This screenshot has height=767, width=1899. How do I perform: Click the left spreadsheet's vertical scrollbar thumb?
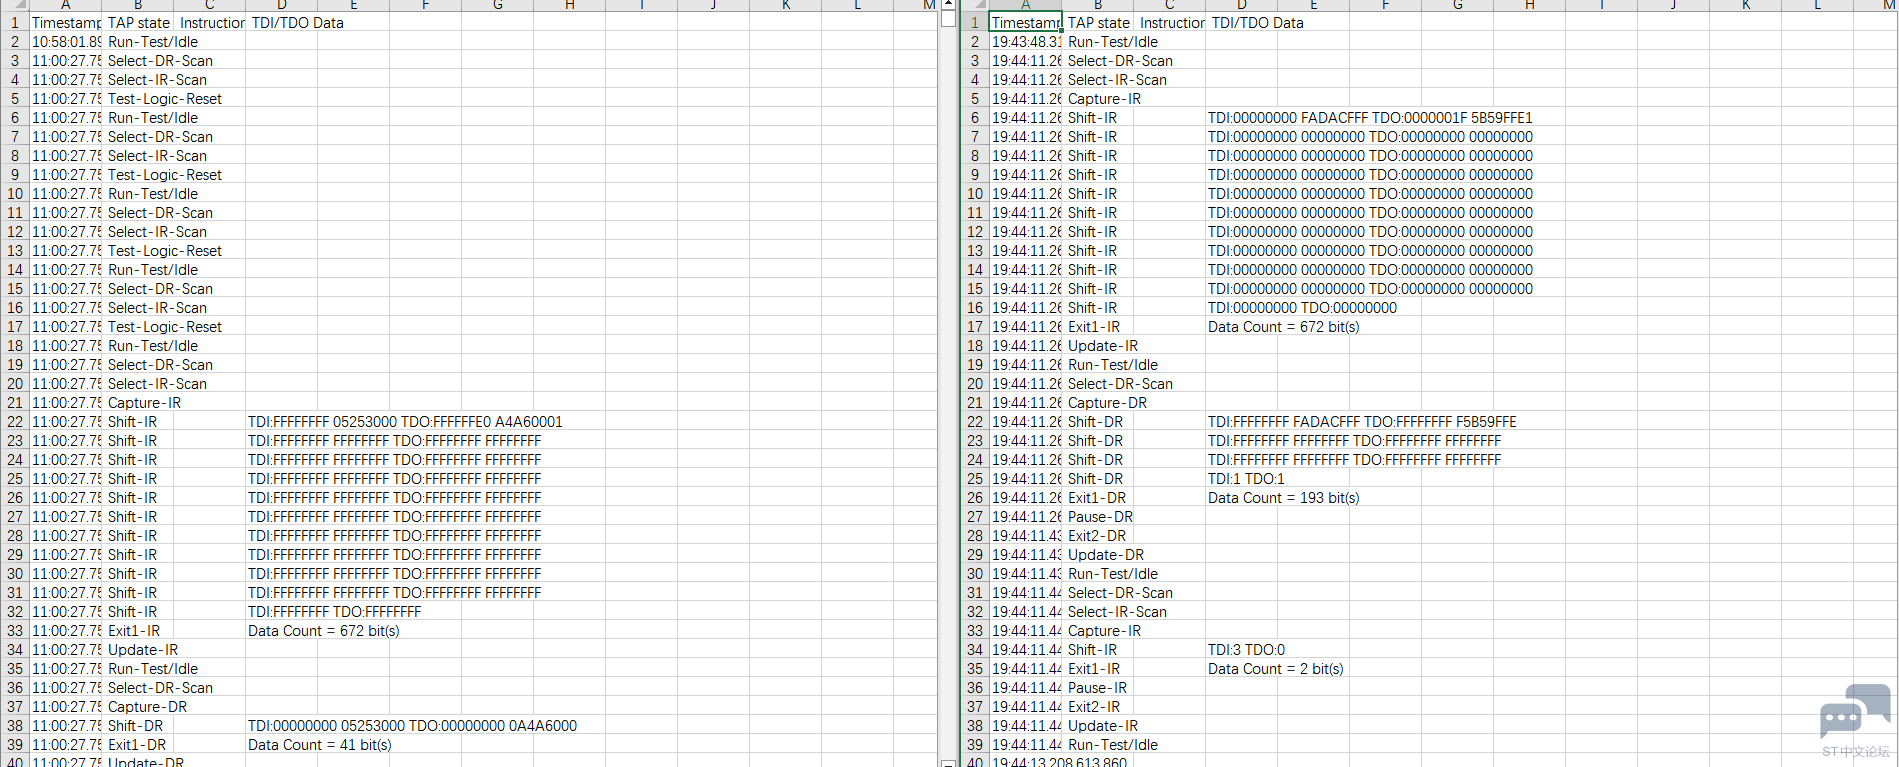point(948,18)
